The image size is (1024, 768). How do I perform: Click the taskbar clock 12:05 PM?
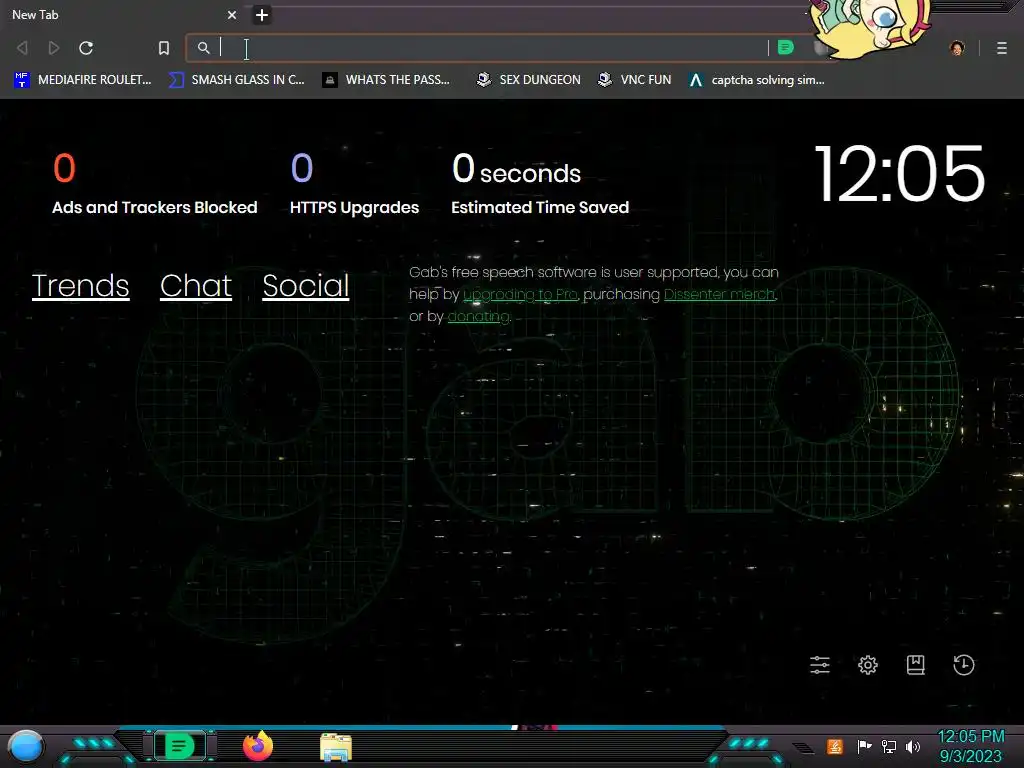pyautogui.click(x=971, y=737)
